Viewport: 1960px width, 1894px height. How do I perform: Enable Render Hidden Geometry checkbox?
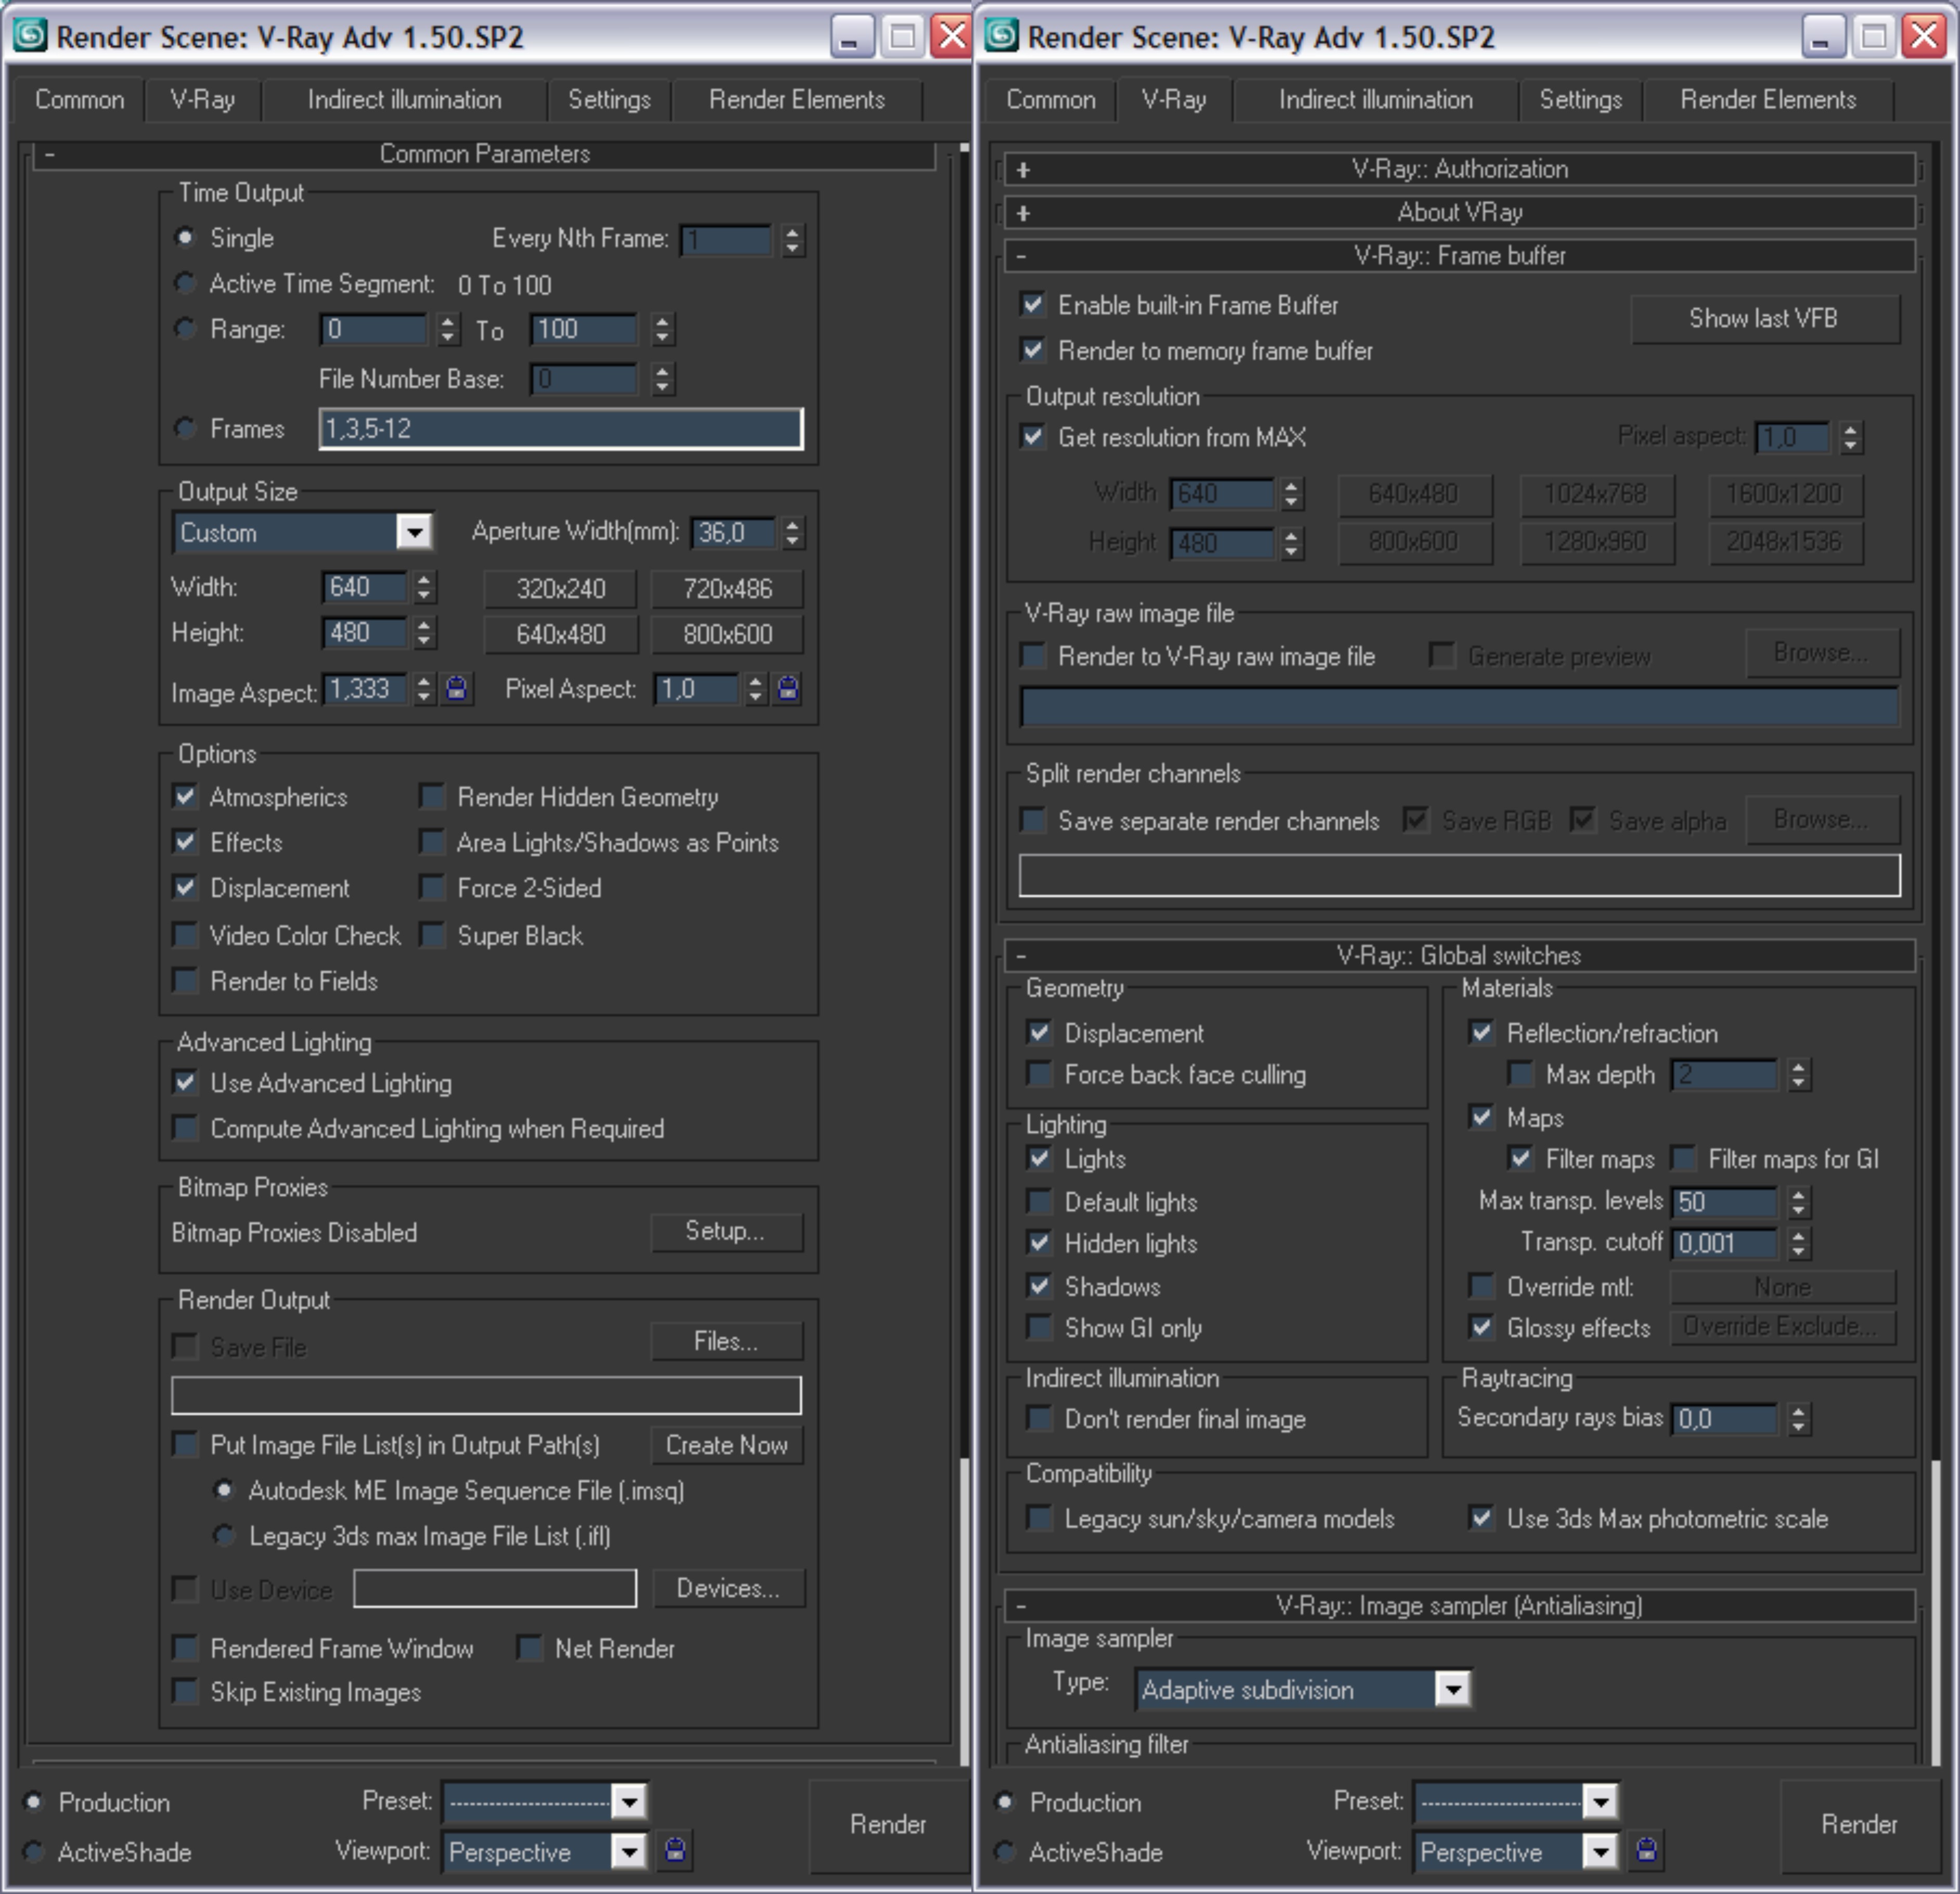coord(432,797)
